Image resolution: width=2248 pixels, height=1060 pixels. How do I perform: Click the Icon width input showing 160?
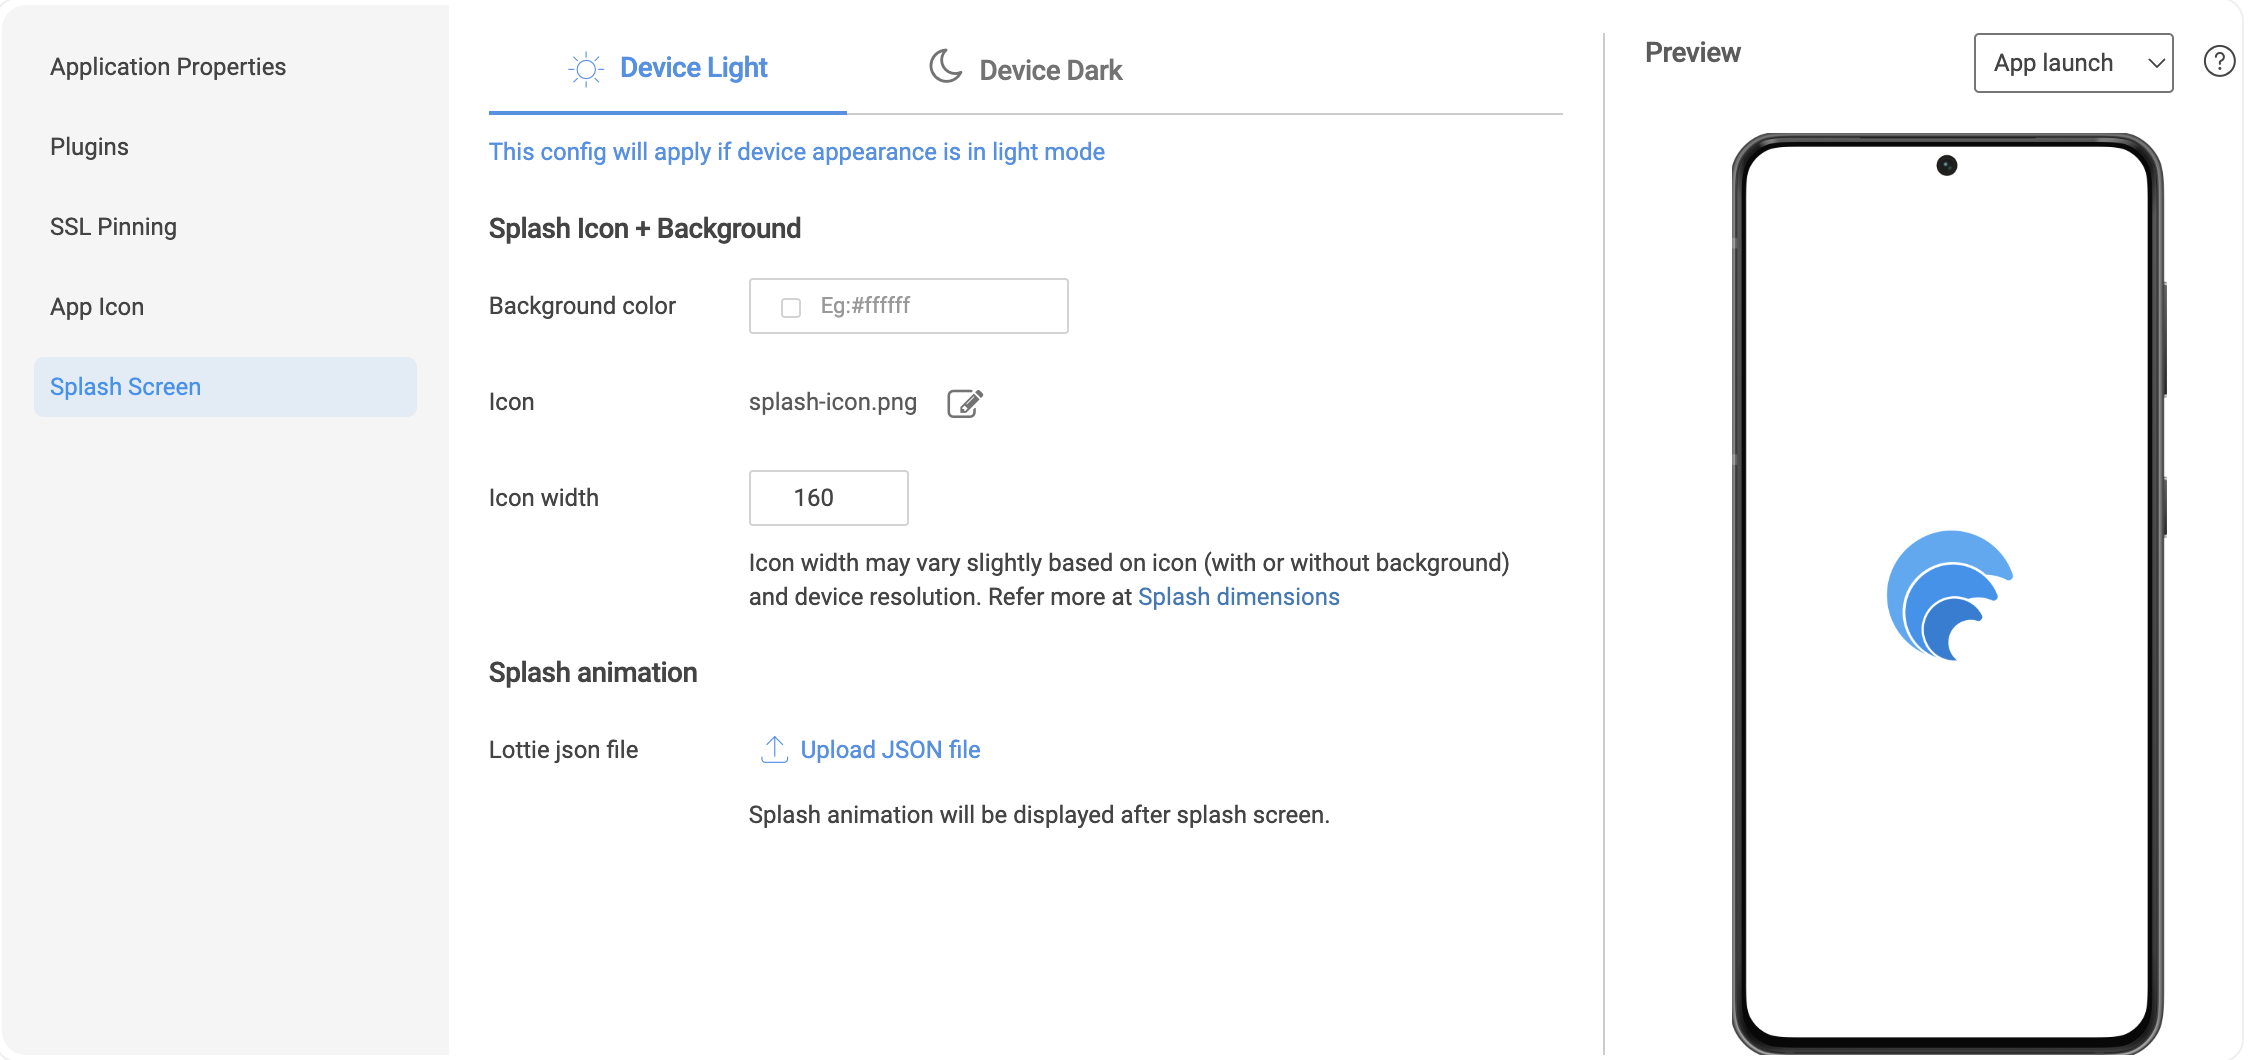(828, 497)
